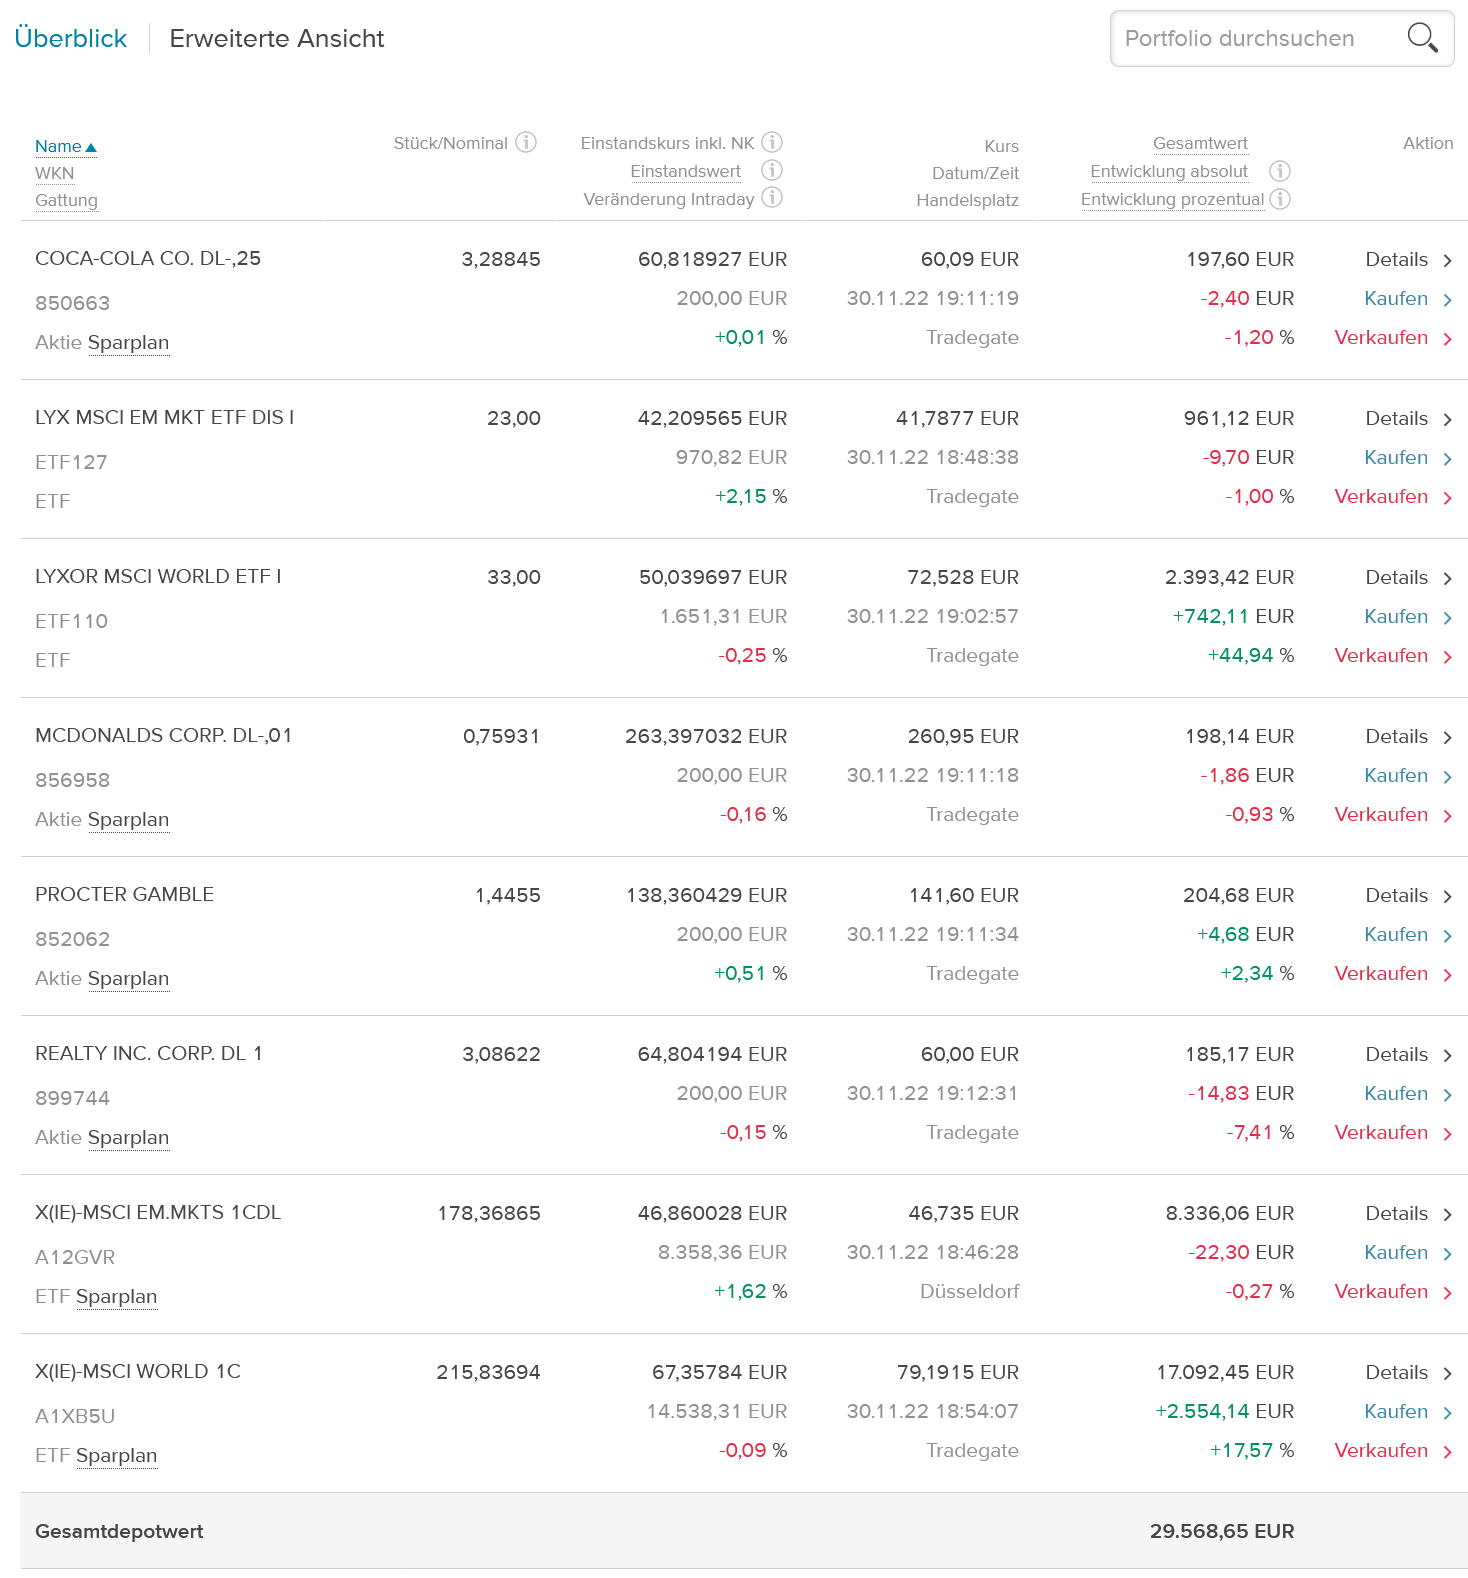This screenshot has height=1578, width=1468.
Task: Open Sparplan link under McDonalds
Action: coord(128,820)
